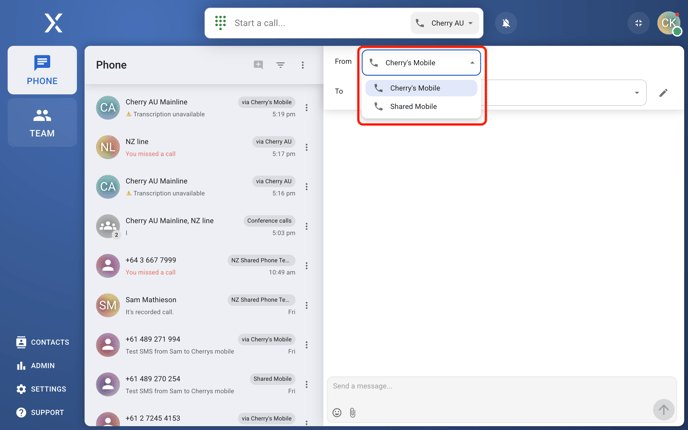The height and width of the screenshot is (430, 688).
Task: Open the Phone panel more options menu
Action: click(x=303, y=65)
